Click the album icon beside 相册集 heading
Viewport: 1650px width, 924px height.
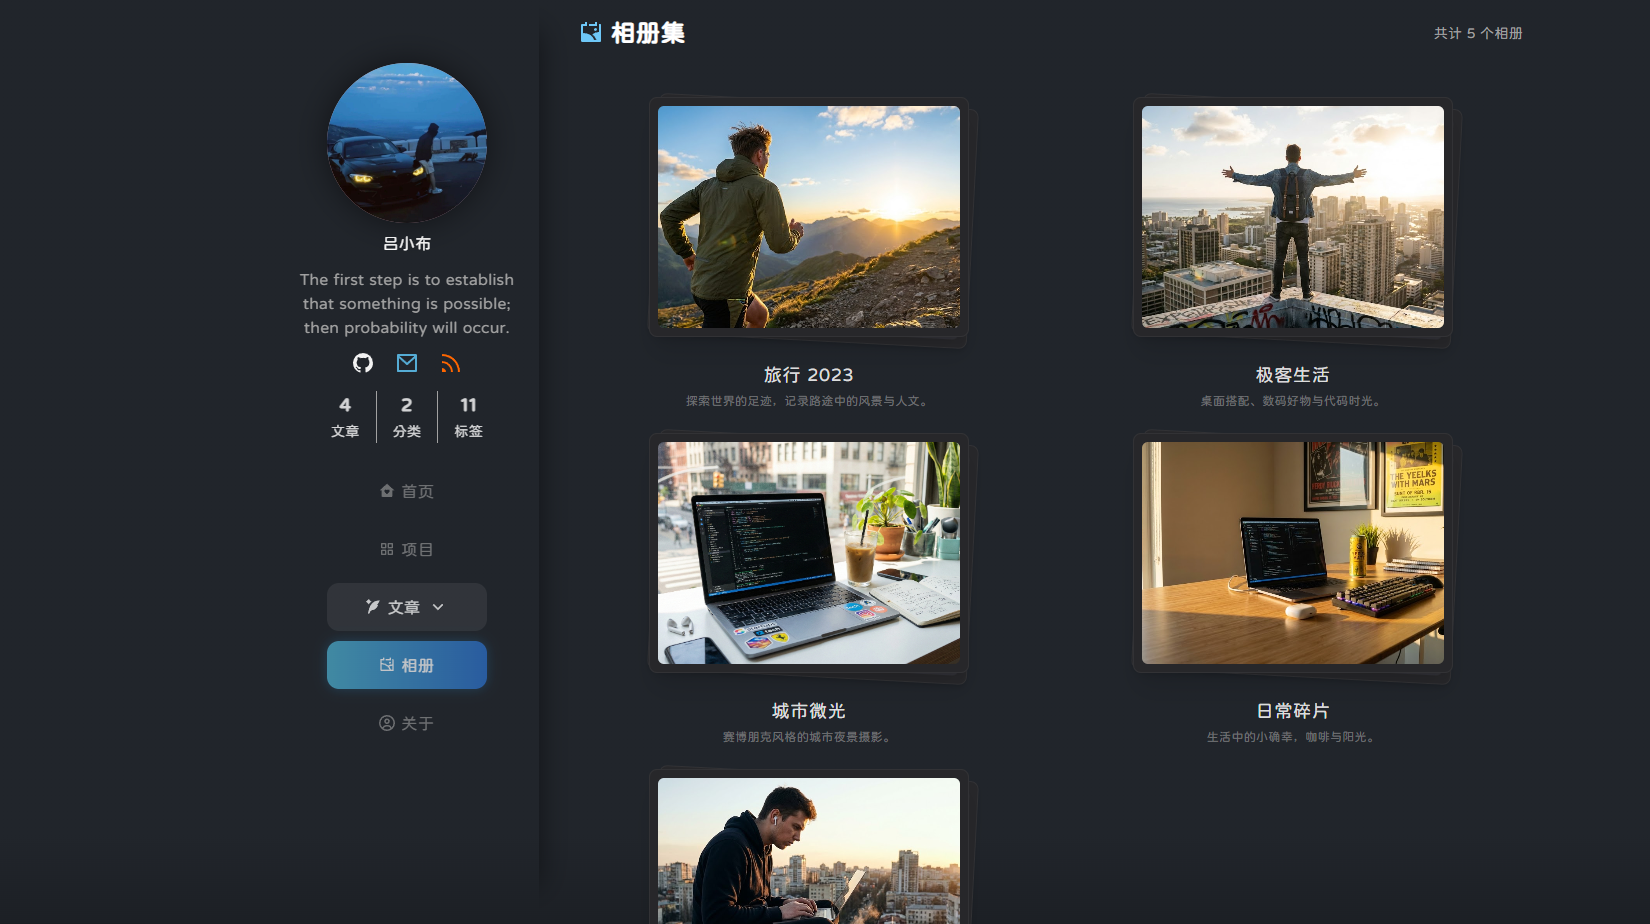[591, 33]
